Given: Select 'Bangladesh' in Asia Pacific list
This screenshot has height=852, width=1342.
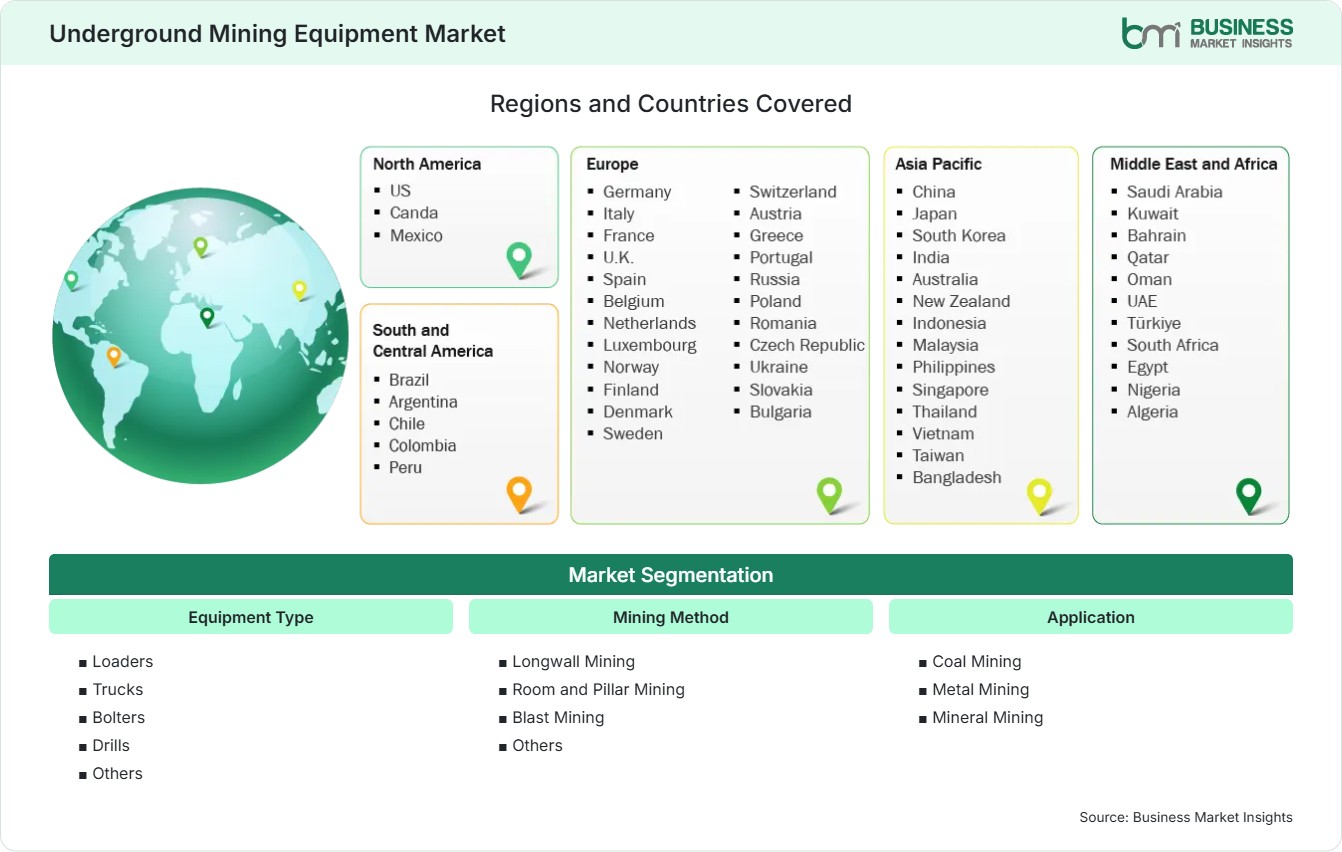Looking at the screenshot, I should (957, 478).
